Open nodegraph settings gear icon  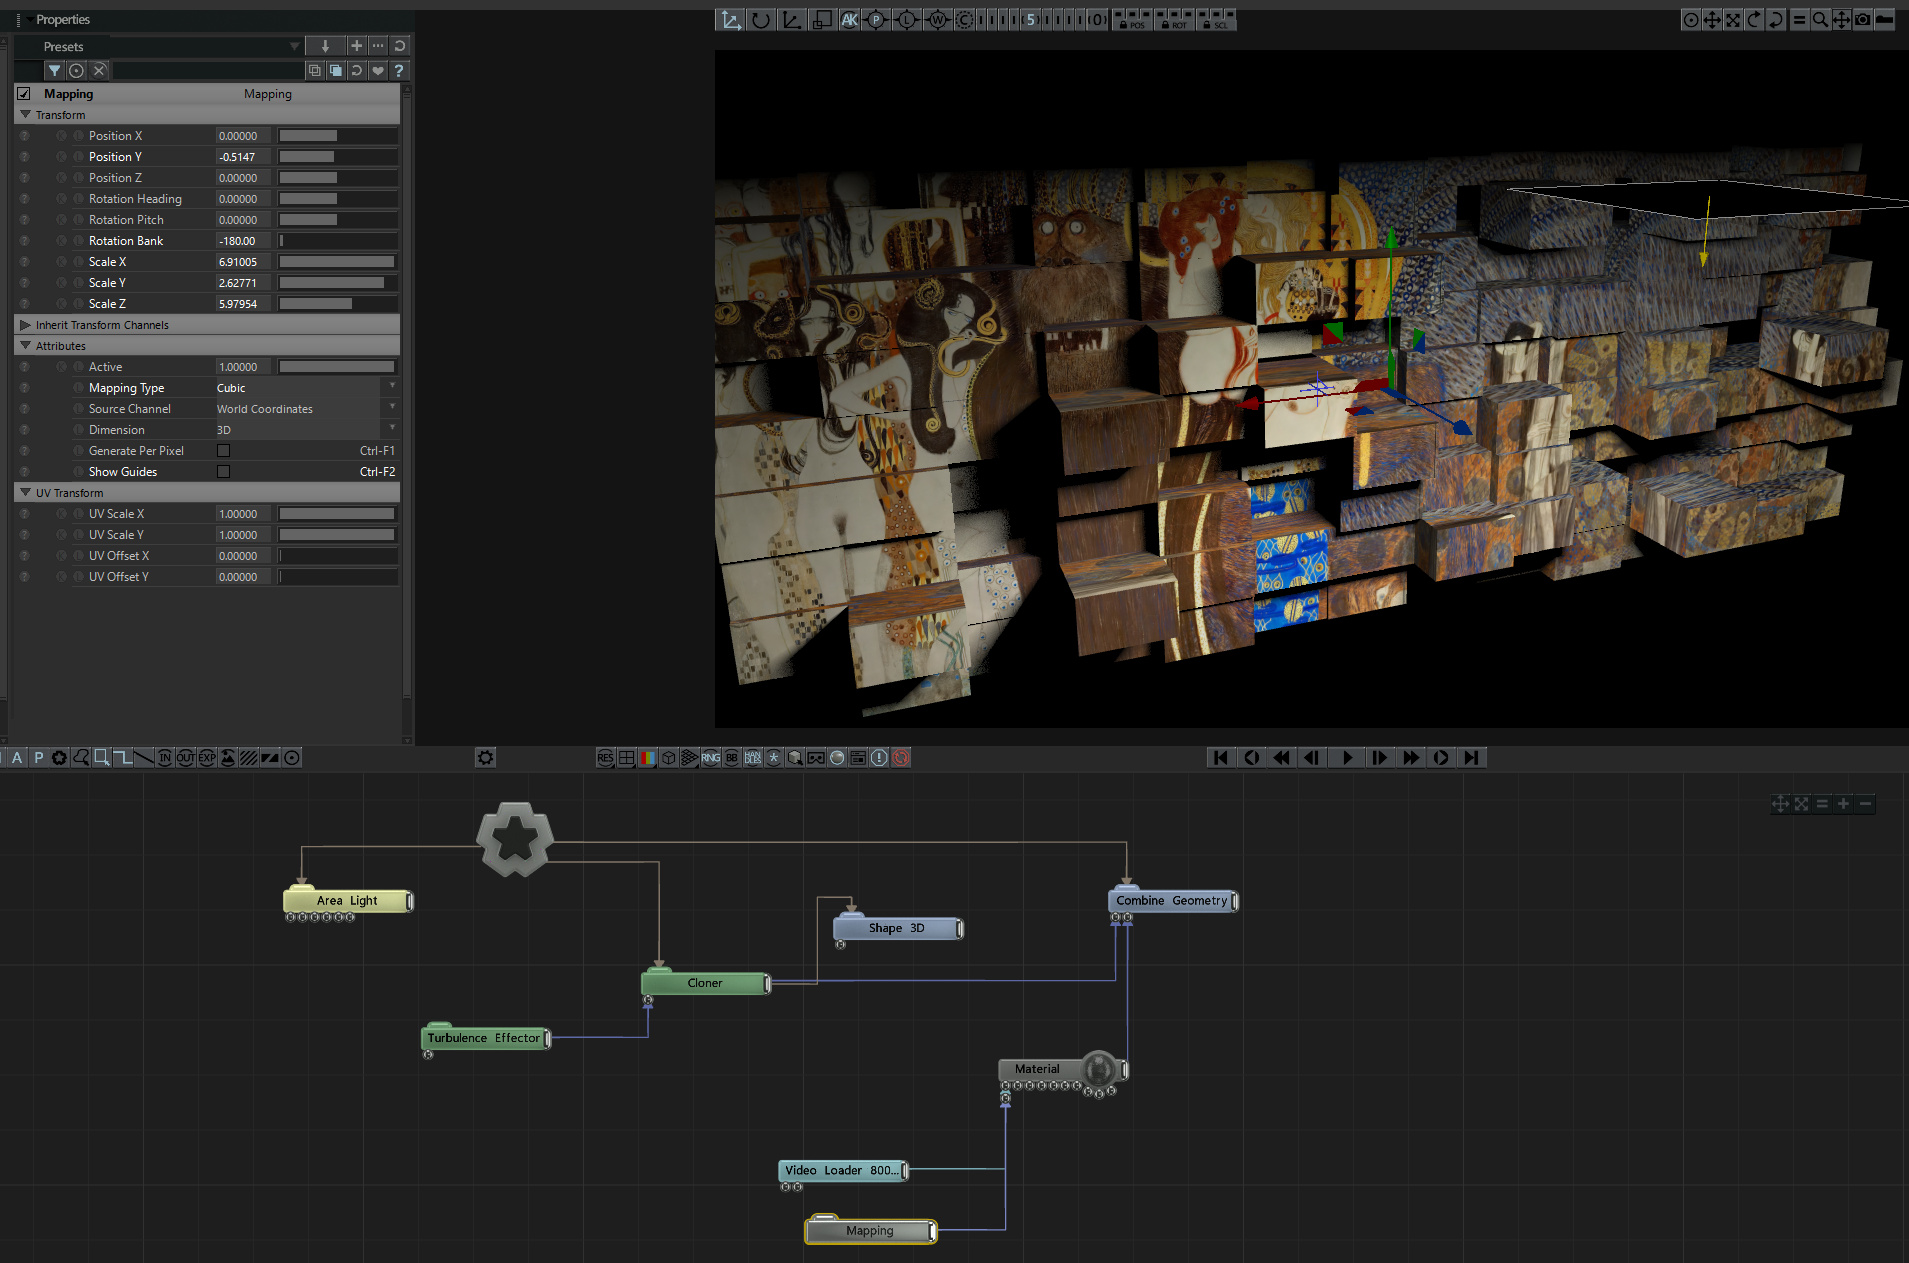[x=486, y=758]
